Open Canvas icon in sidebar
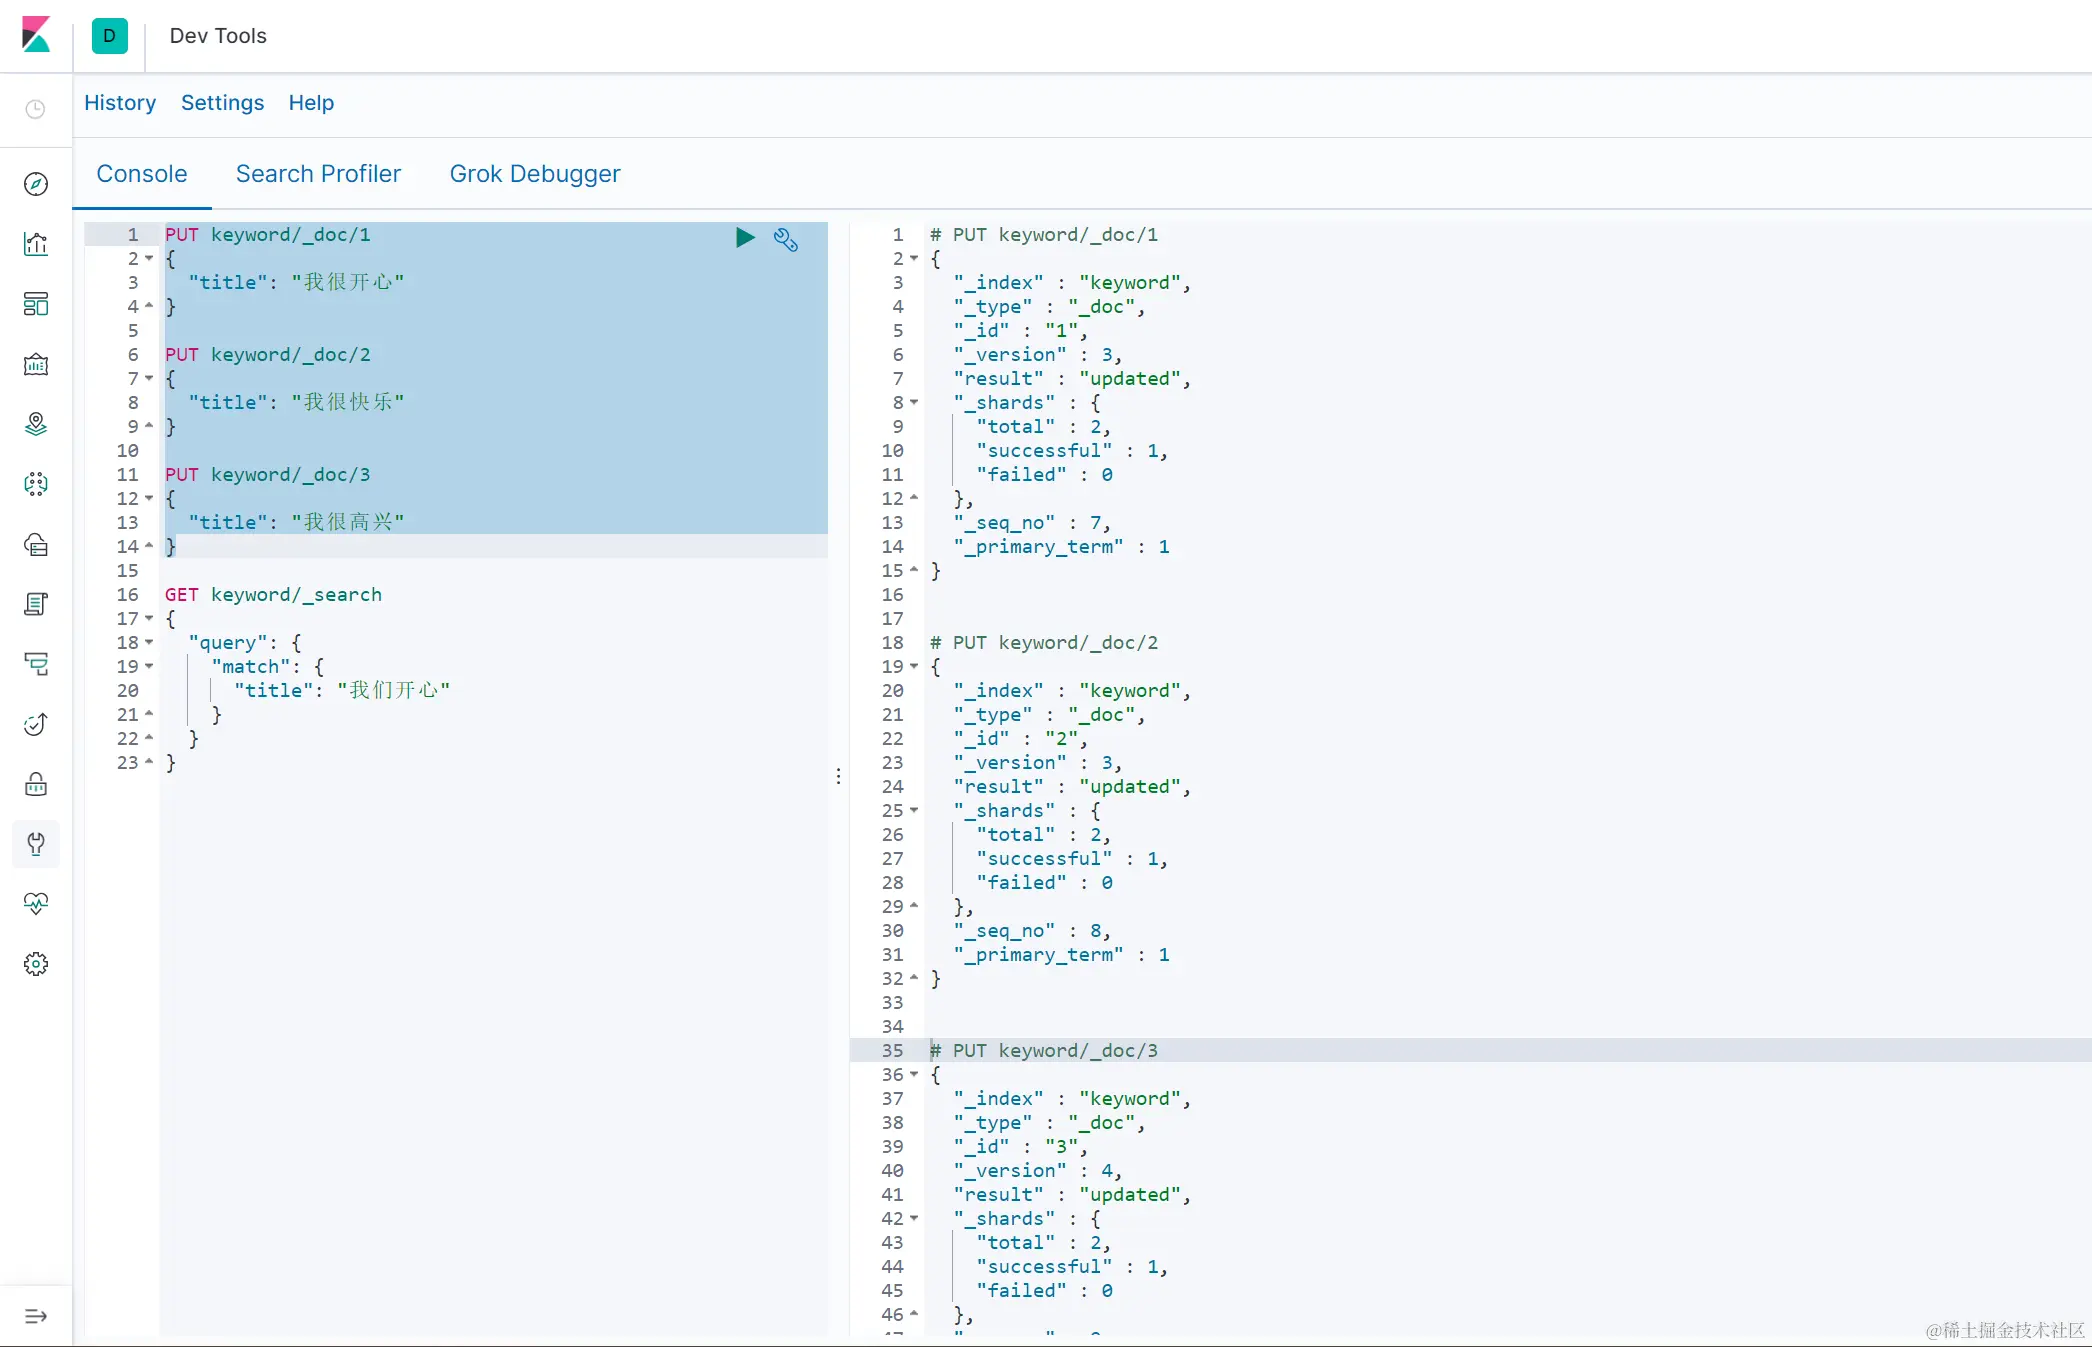This screenshot has height=1347, width=2092. (36, 364)
